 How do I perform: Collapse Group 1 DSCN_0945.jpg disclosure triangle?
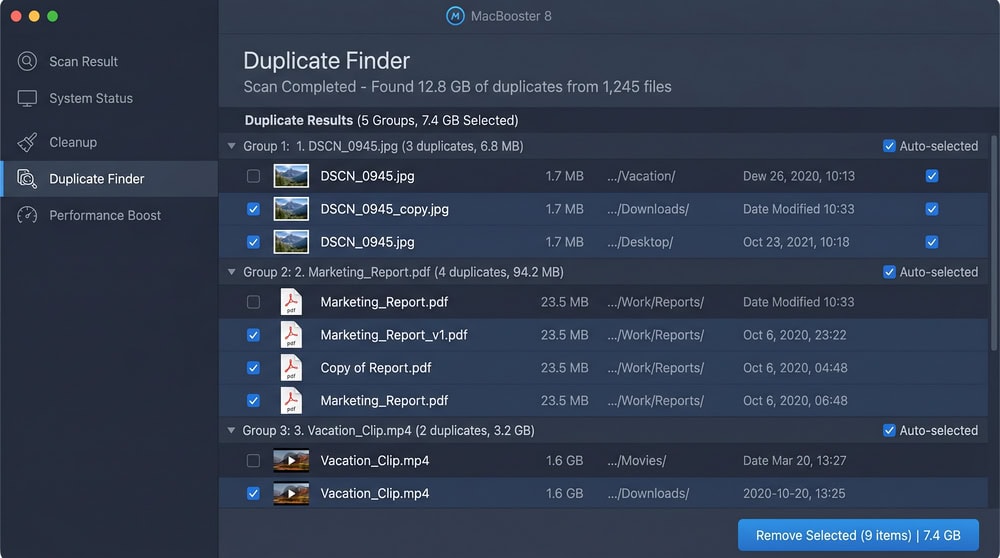232,146
